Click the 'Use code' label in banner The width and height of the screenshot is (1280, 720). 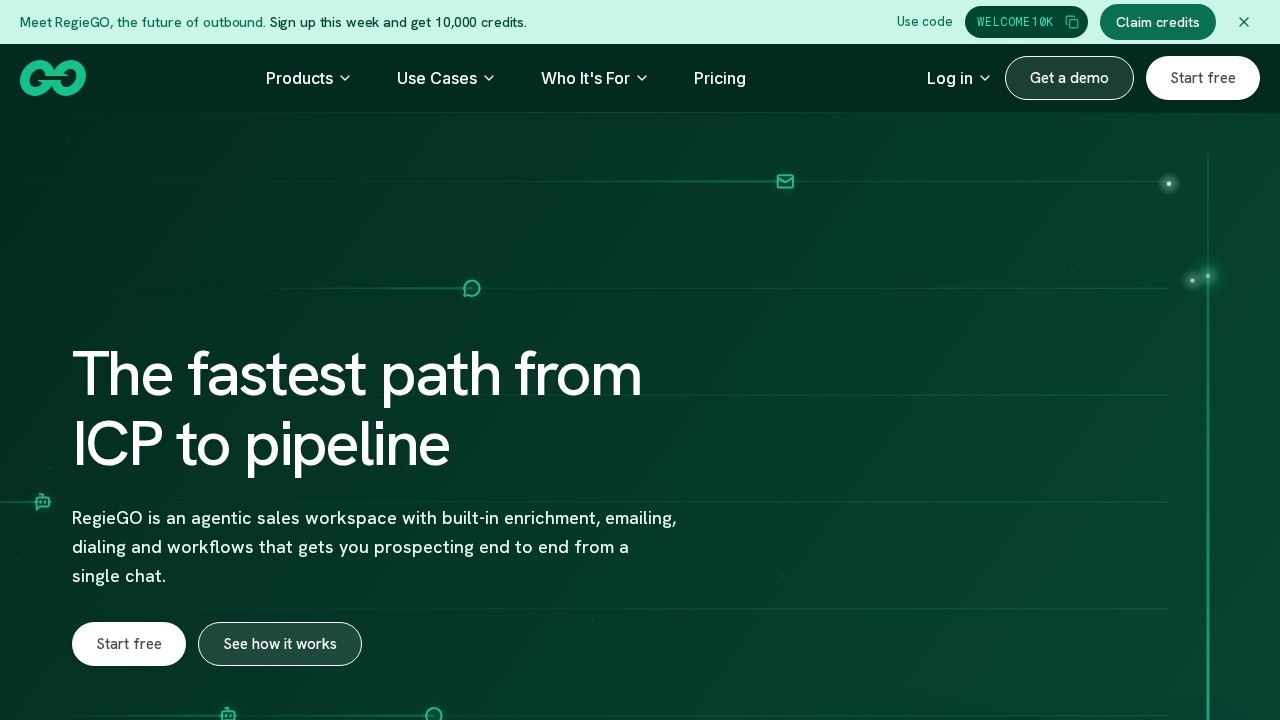click(924, 22)
